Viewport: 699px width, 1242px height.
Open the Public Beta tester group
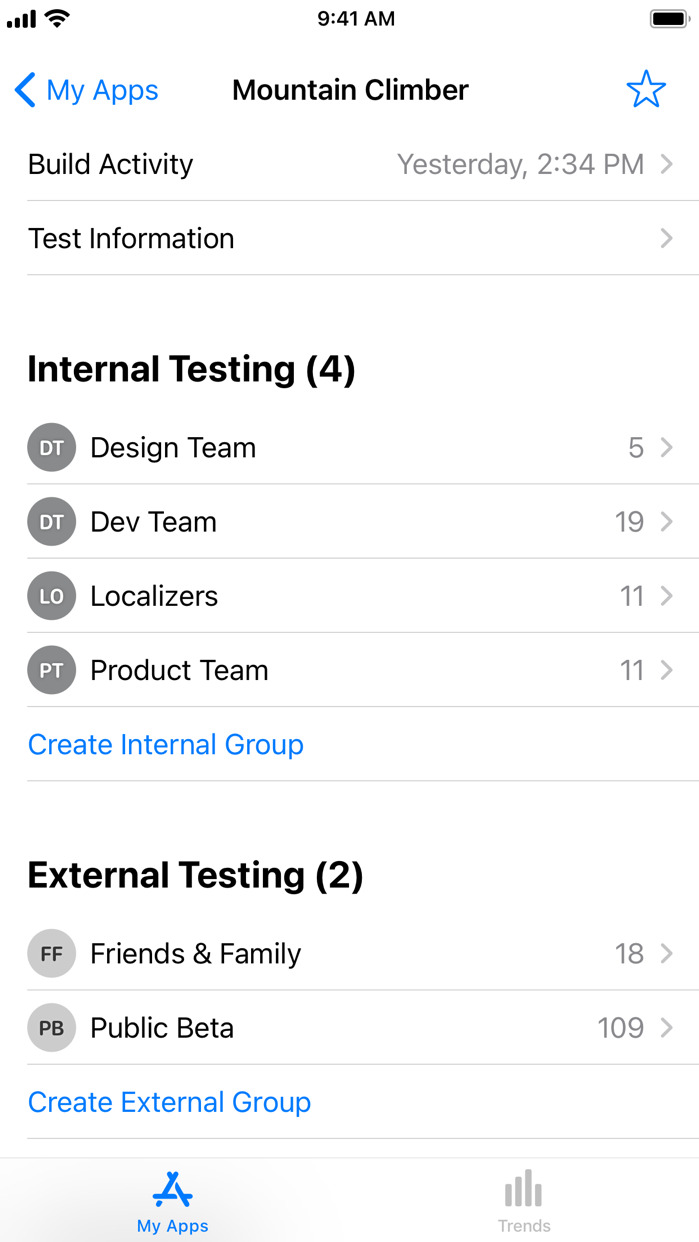click(x=350, y=1028)
